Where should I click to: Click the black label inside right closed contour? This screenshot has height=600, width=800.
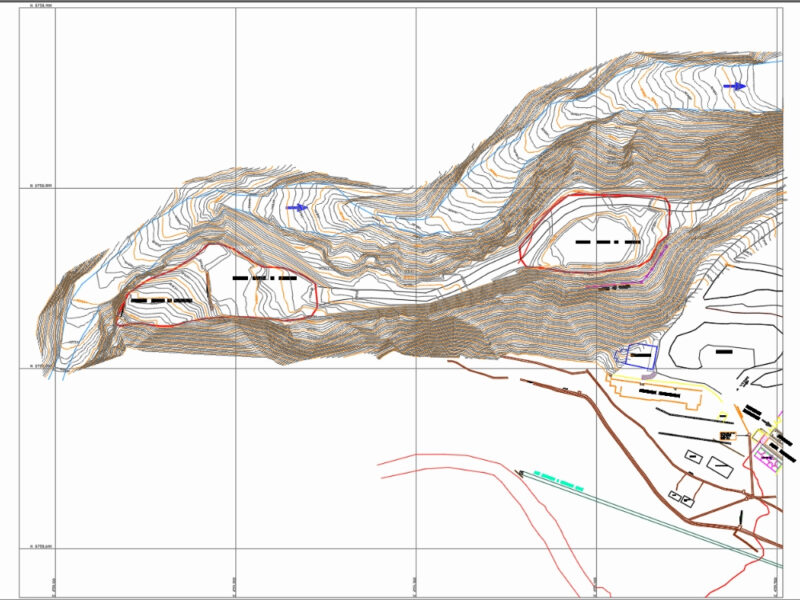(724, 351)
